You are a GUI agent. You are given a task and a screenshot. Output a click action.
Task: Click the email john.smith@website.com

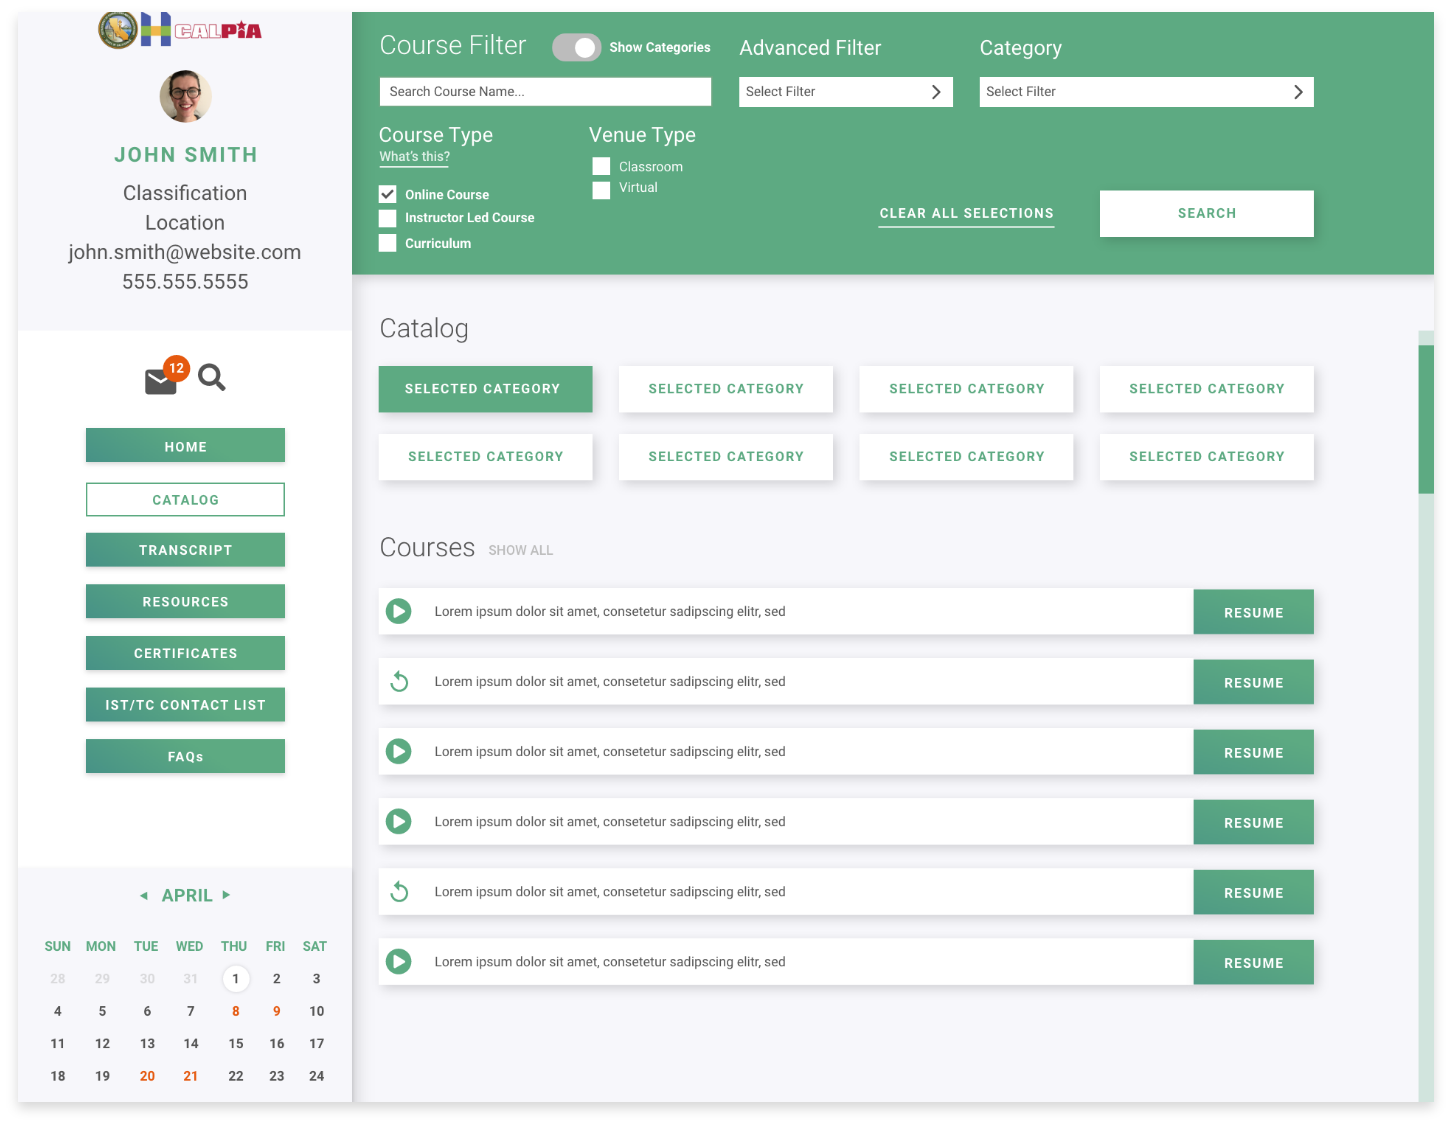click(x=185, y=252)
